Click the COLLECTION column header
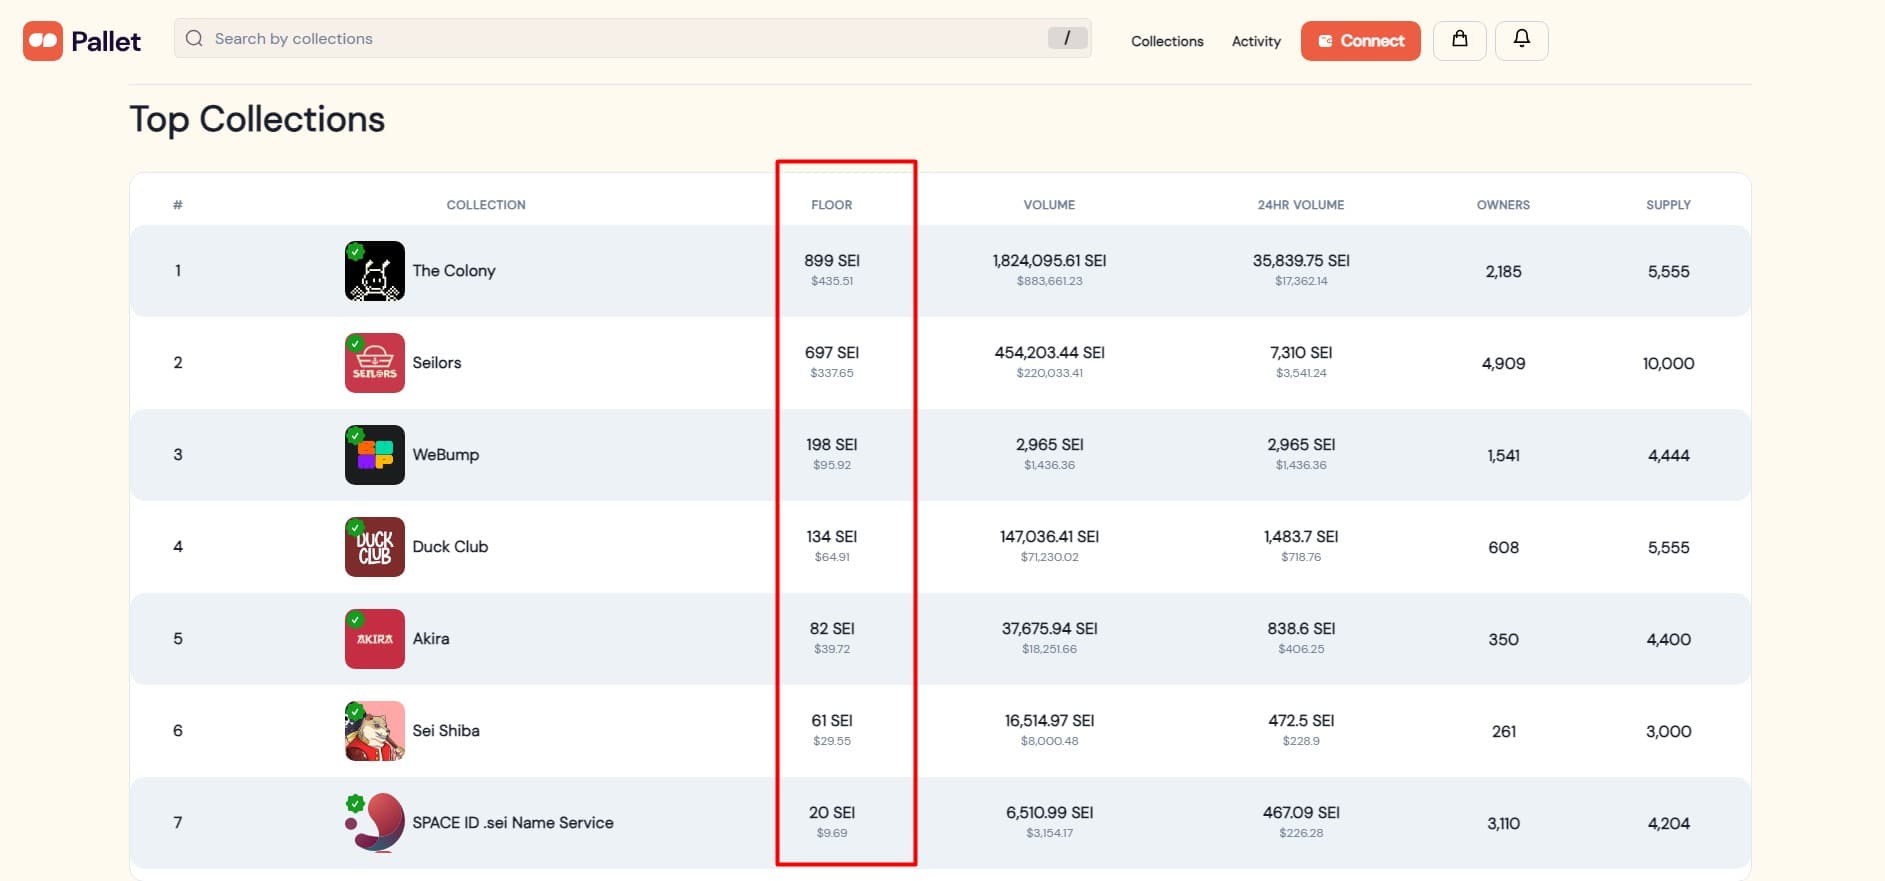Viewport: 1885px width, 881px height. pyautogui.click(x=486, y=205)
